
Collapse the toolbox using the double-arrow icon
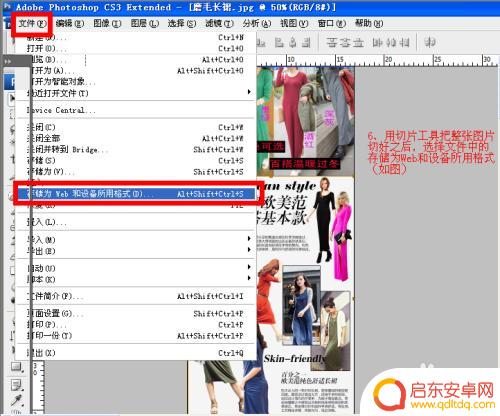pos(7,61)
